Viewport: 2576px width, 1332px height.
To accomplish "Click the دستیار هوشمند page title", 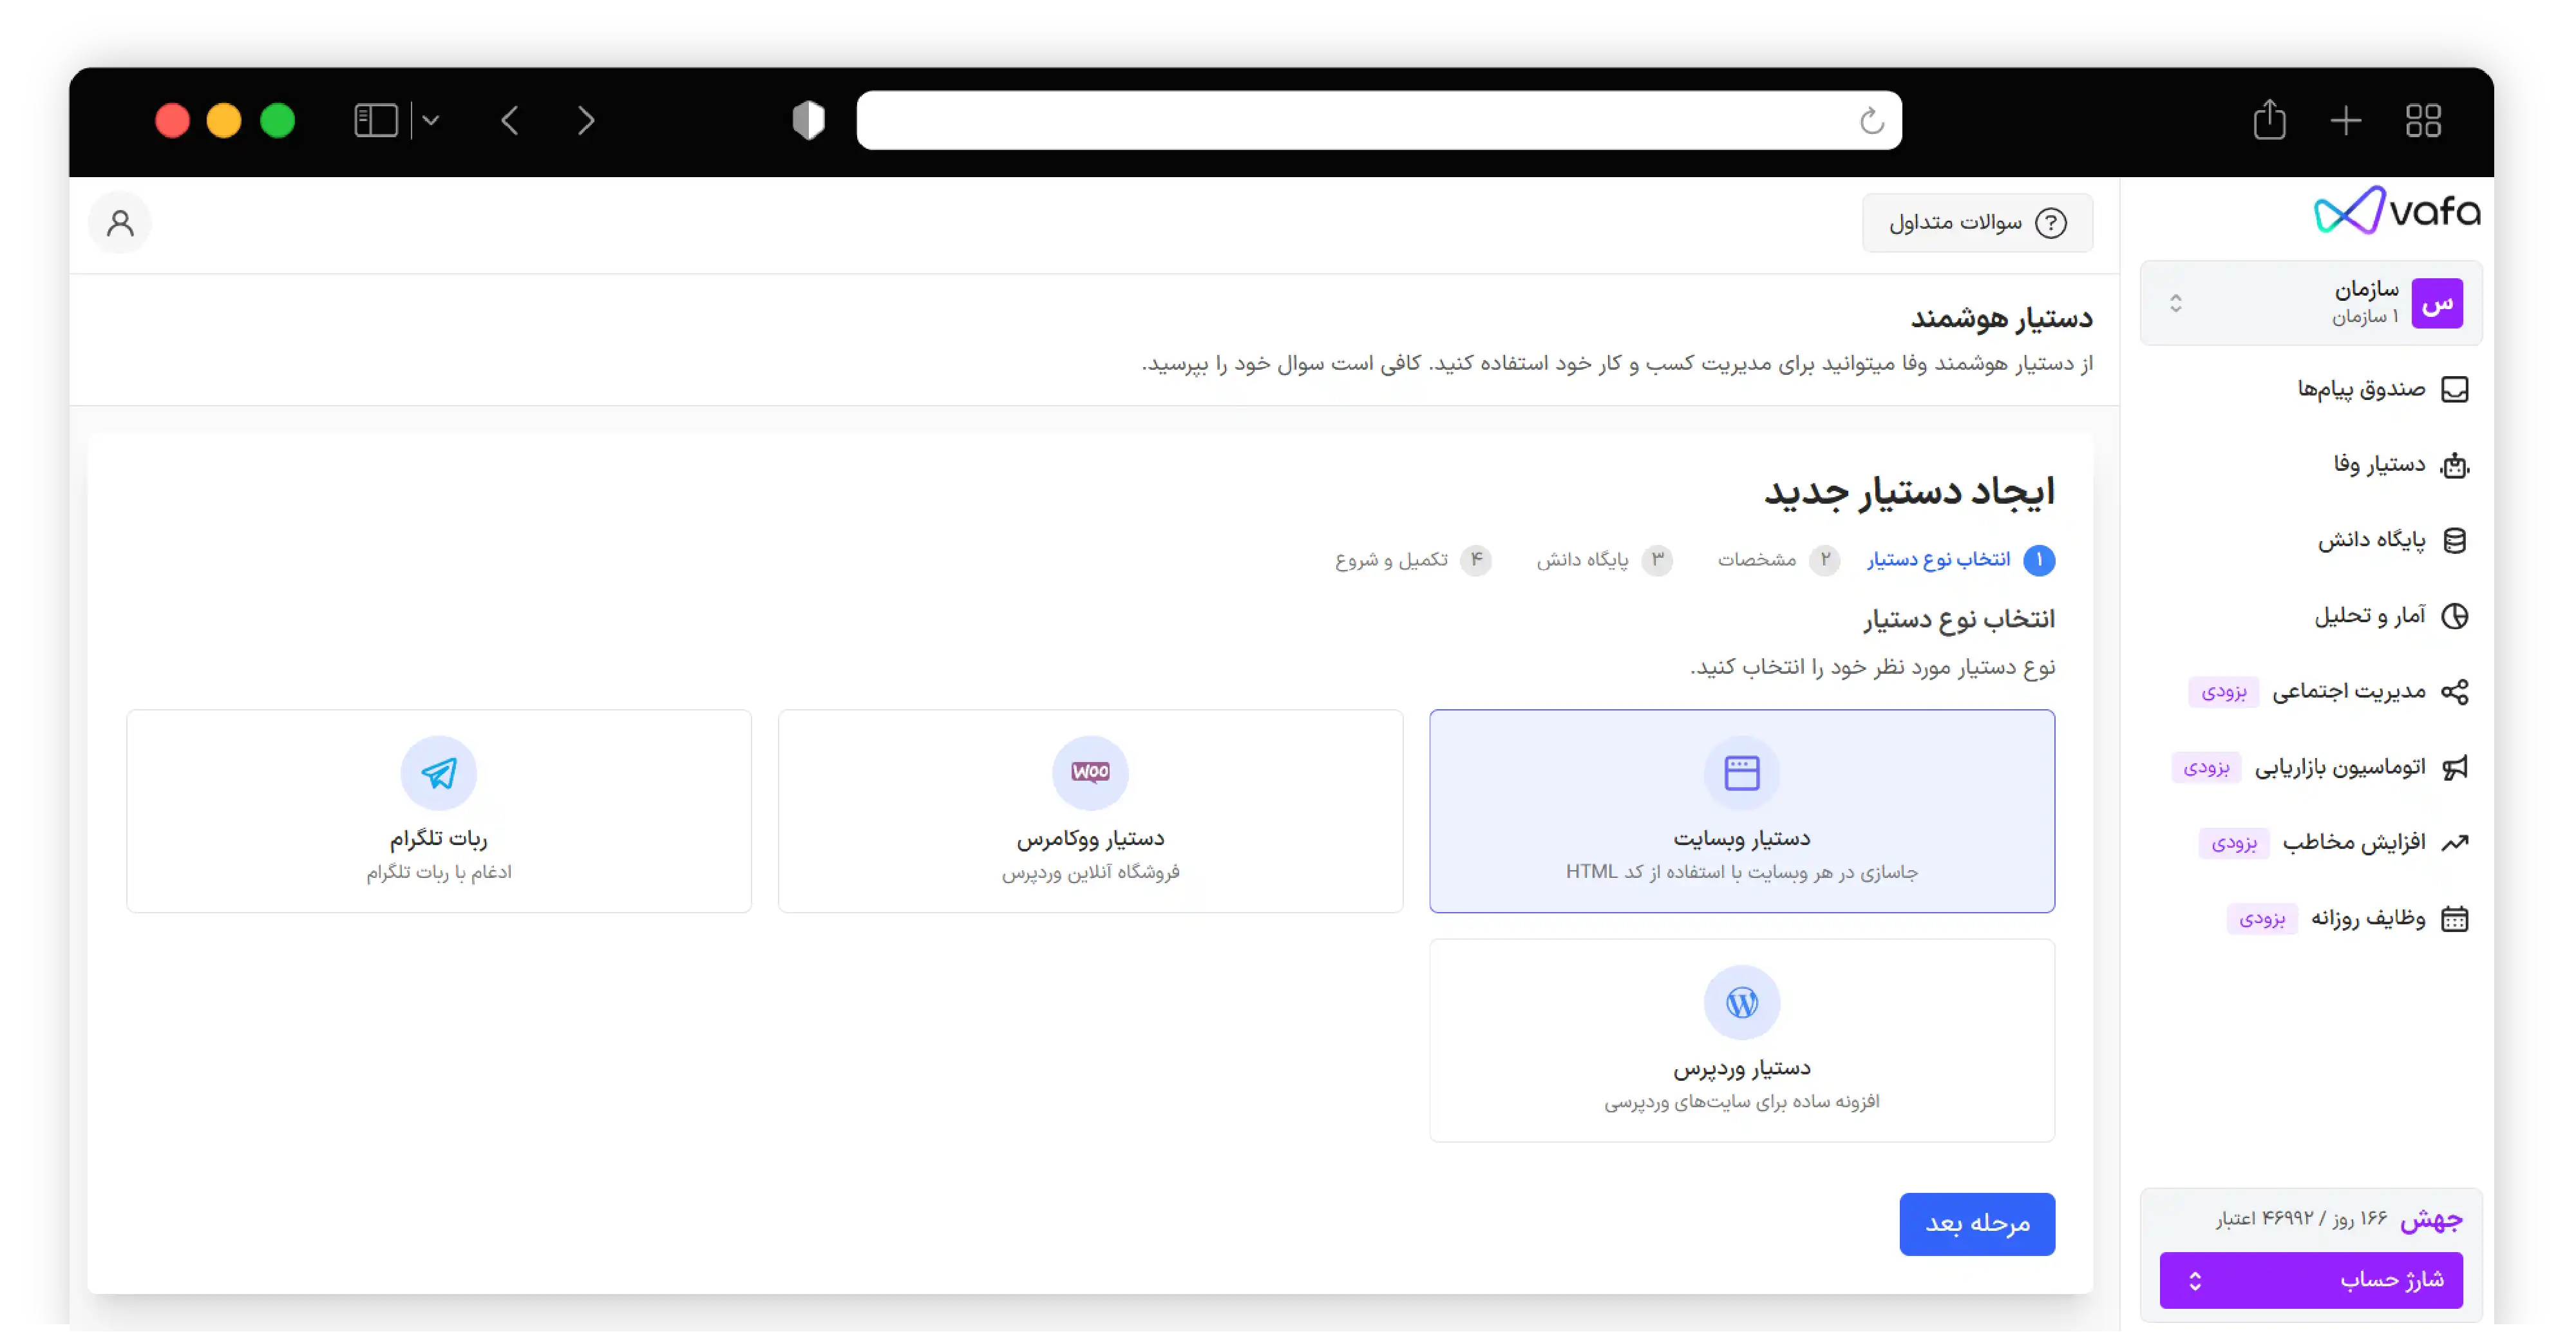I will point(2002,318).
